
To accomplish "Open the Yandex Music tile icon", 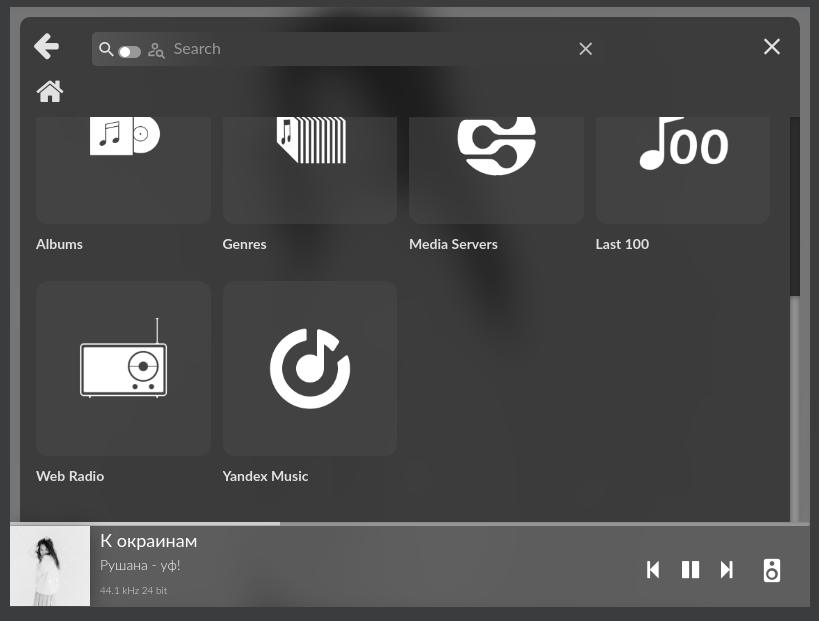I will pos(310,368).
